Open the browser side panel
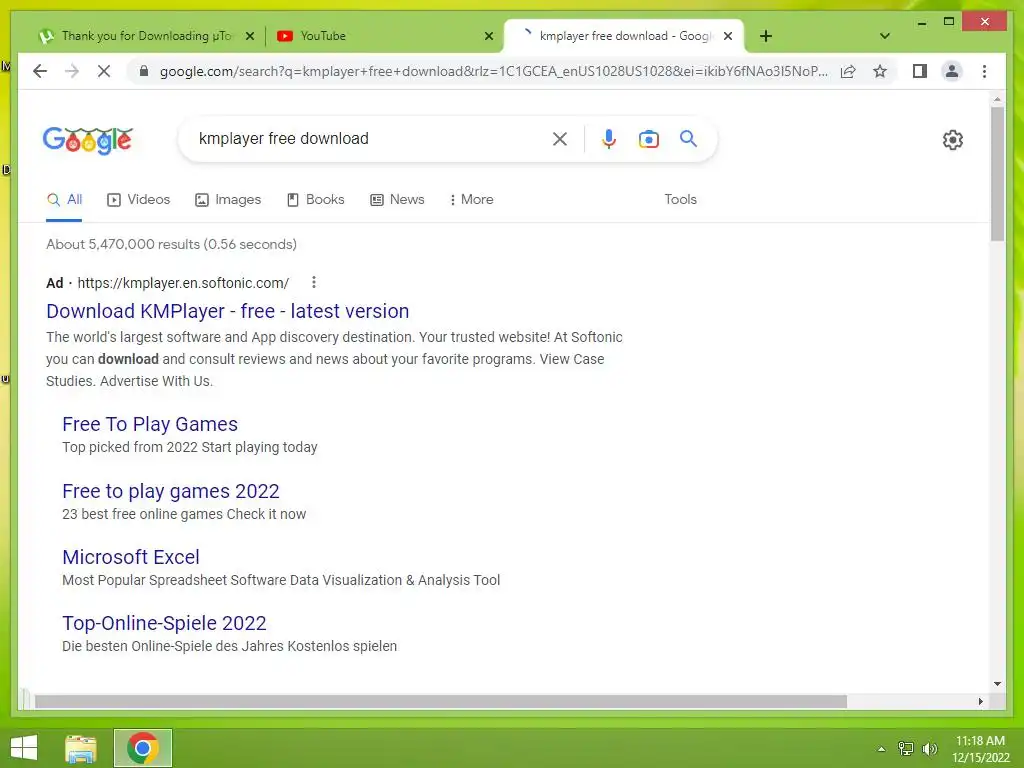 pyautogui.click(x=920, y=71)
